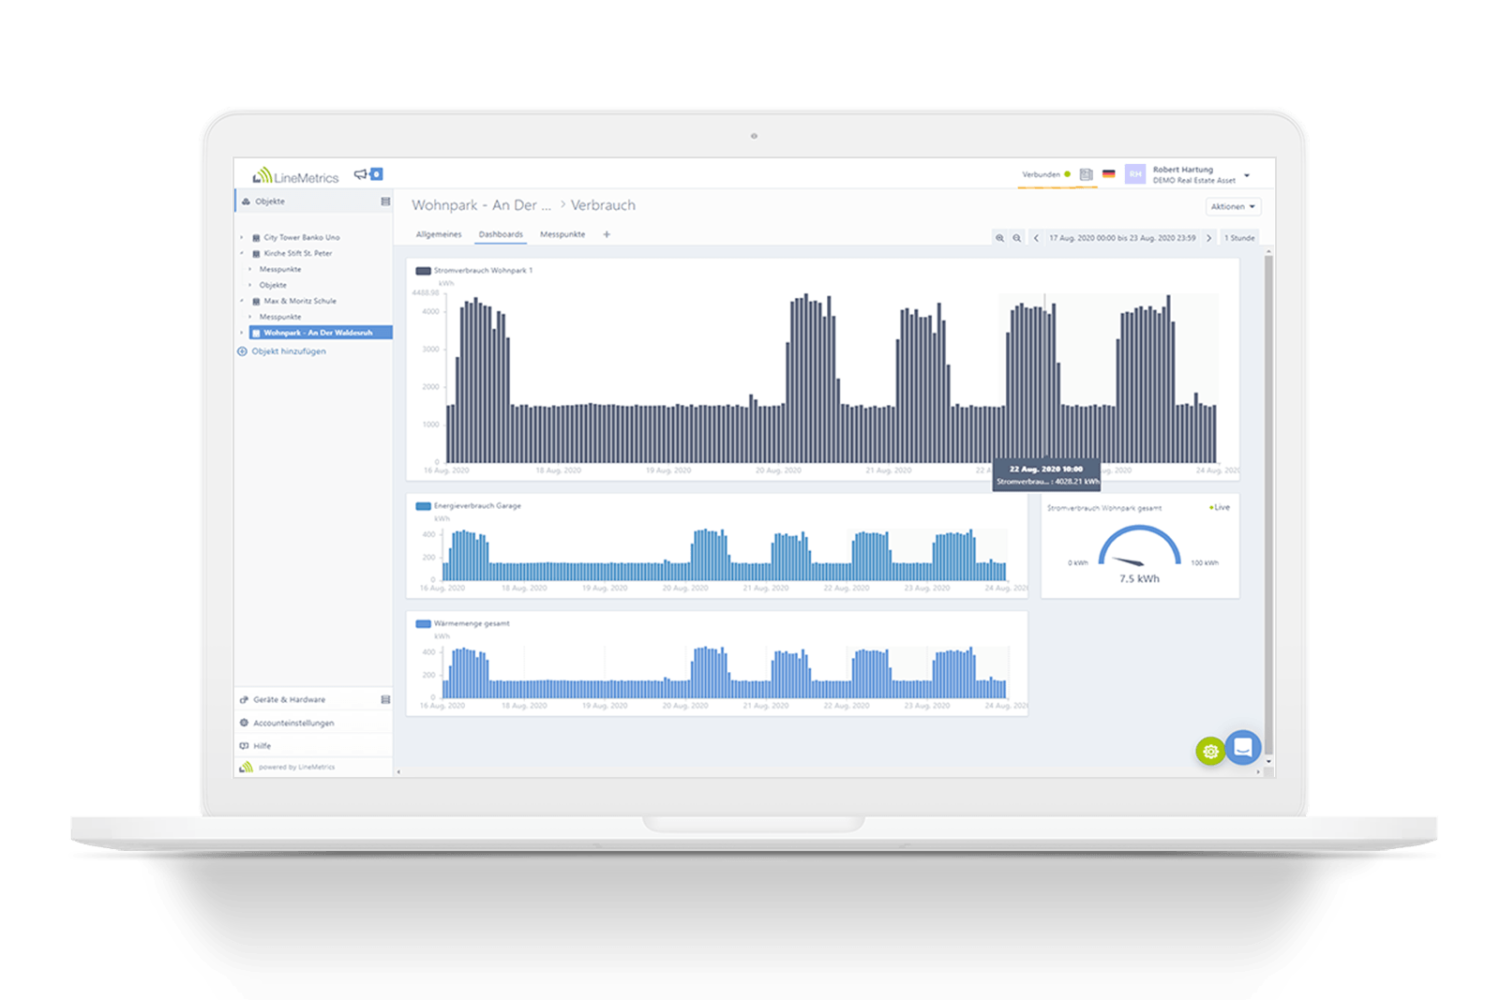Click Objekt hinzufügen to add object
Image resolution: width=1500 pixels, height=1000 pixels.
(288, 352)
